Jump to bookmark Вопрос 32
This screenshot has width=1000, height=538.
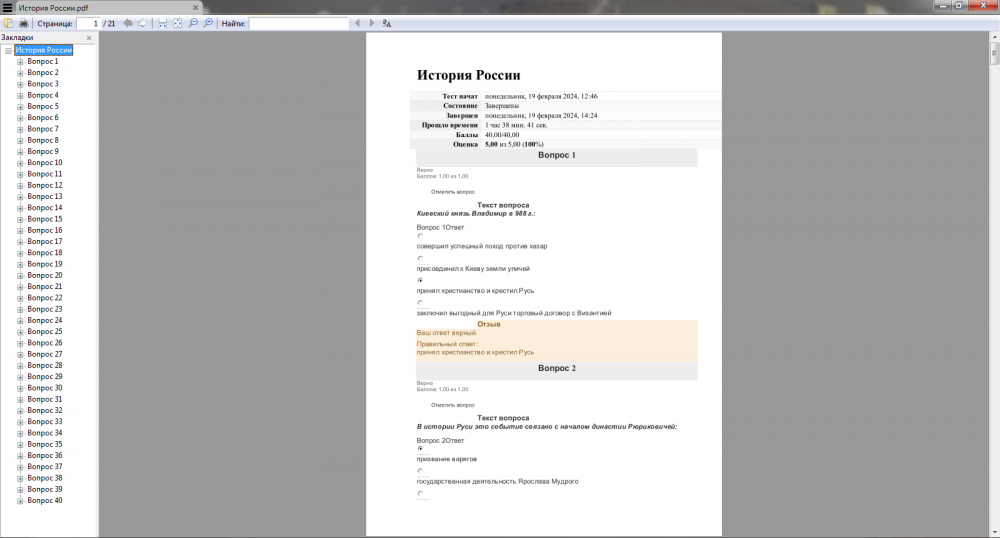[x=45, y=410]
